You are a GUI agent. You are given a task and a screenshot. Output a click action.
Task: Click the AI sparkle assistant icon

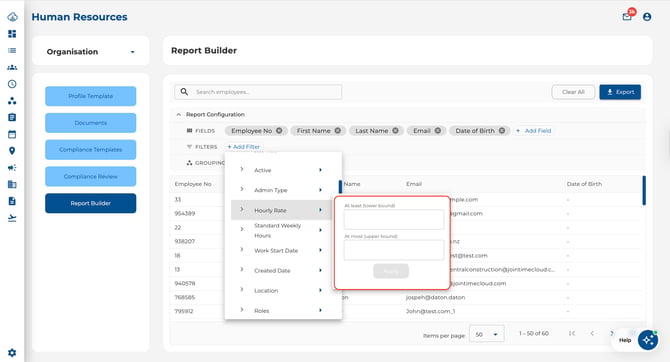pyautogui.click(x=648, y=340)
